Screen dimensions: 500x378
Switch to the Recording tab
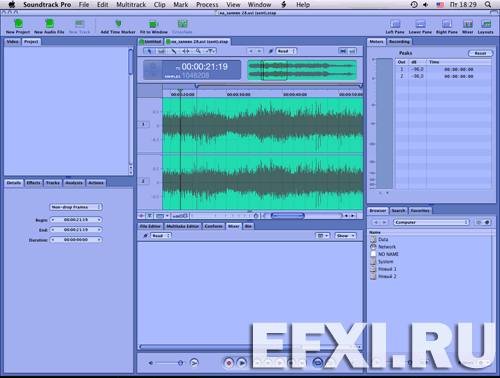coord(399,42)
